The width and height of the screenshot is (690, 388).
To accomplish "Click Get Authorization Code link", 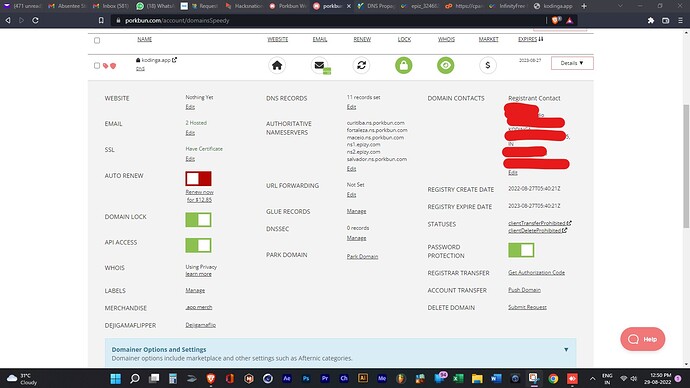I will click(536, 273).
